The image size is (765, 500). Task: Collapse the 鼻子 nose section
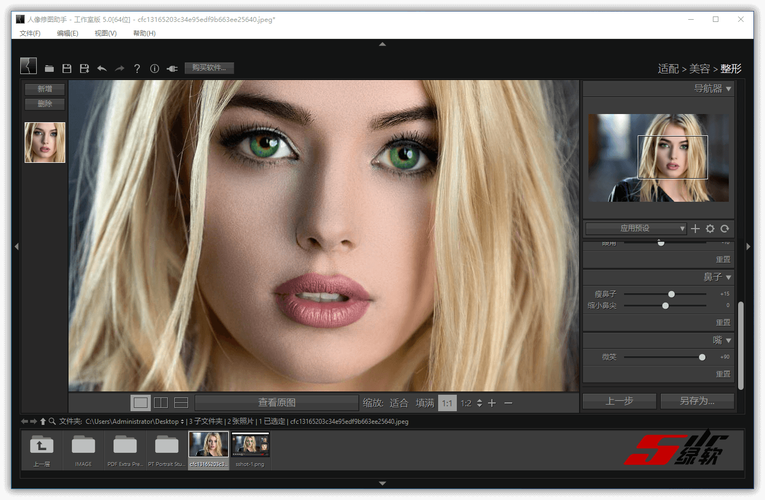coord(728,278)
